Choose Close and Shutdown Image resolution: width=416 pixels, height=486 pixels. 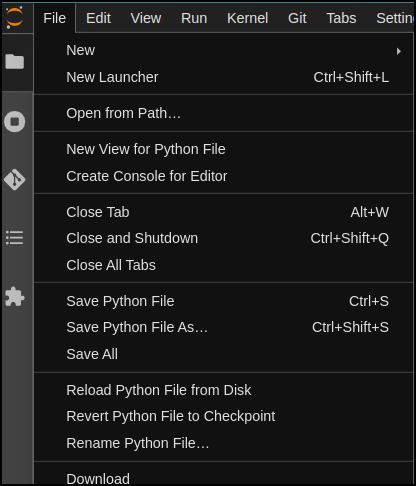tap(223, 238)
